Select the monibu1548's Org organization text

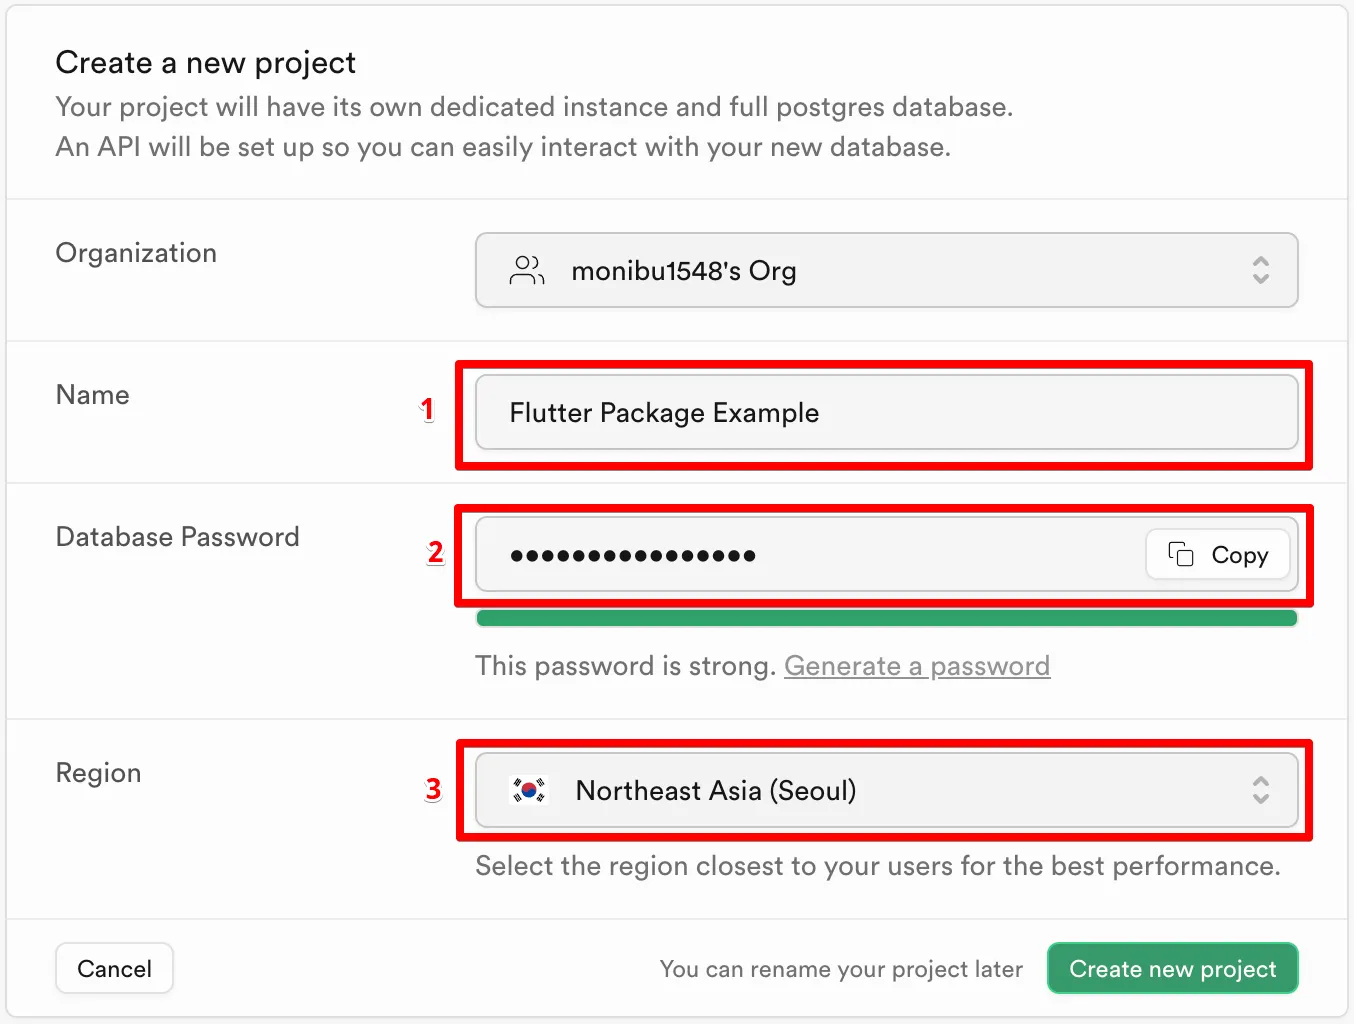coord(684,271)
